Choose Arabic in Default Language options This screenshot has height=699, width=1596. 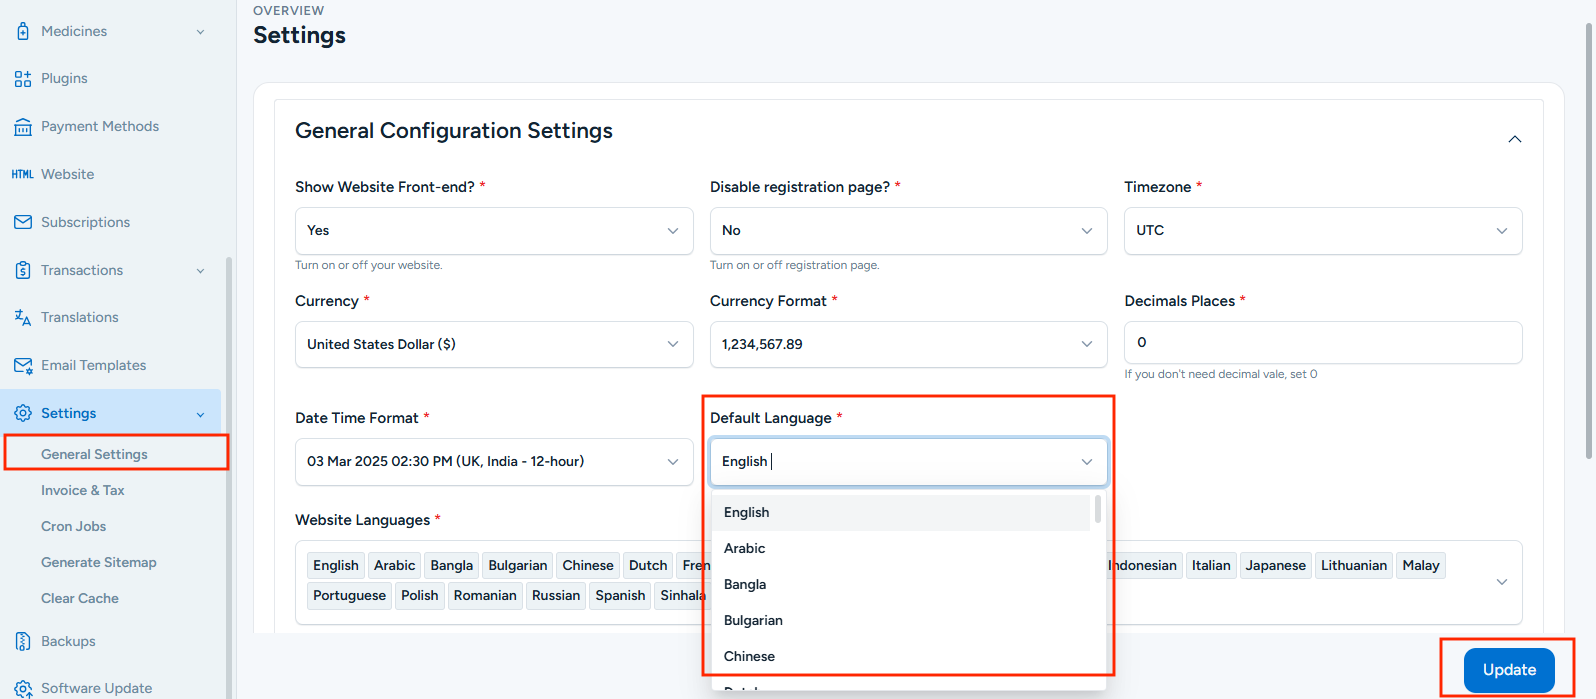pos(745,548)
